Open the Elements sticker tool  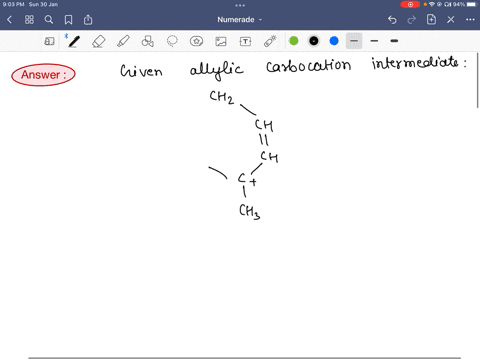coord(196,41)
